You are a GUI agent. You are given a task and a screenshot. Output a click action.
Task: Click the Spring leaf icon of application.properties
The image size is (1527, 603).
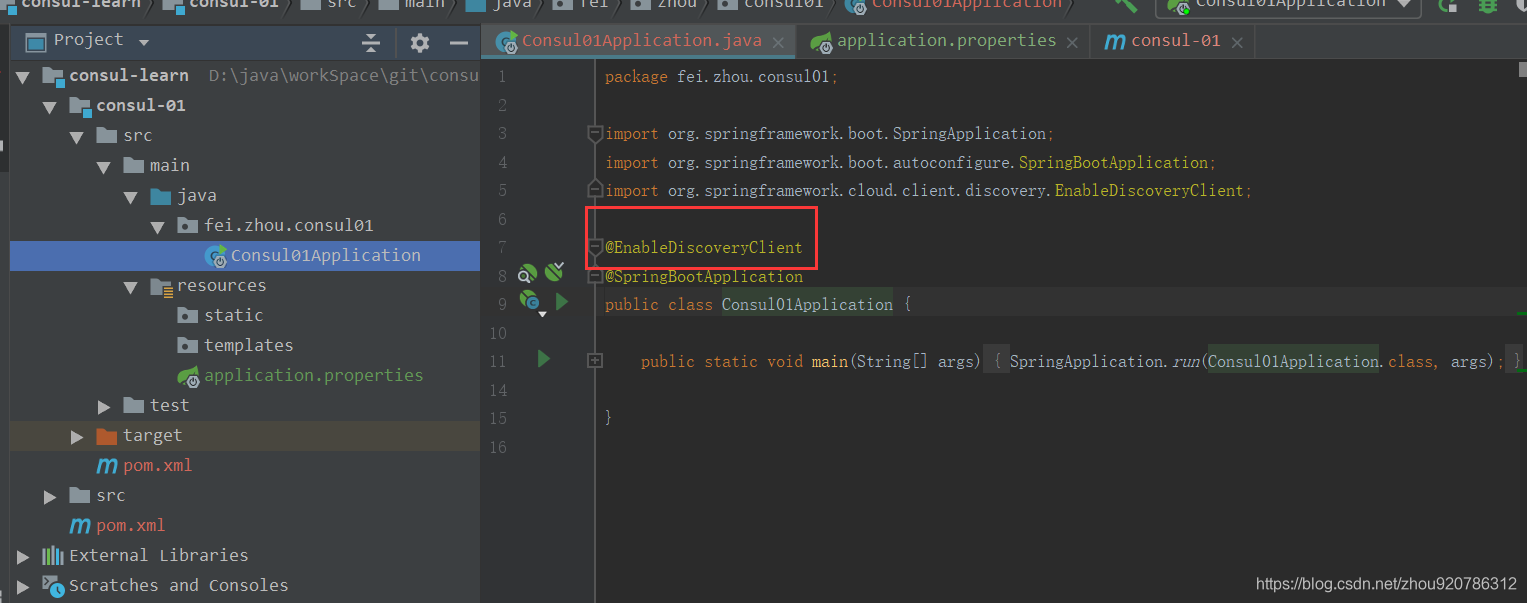pyautogui.click(x=188, y=376)
